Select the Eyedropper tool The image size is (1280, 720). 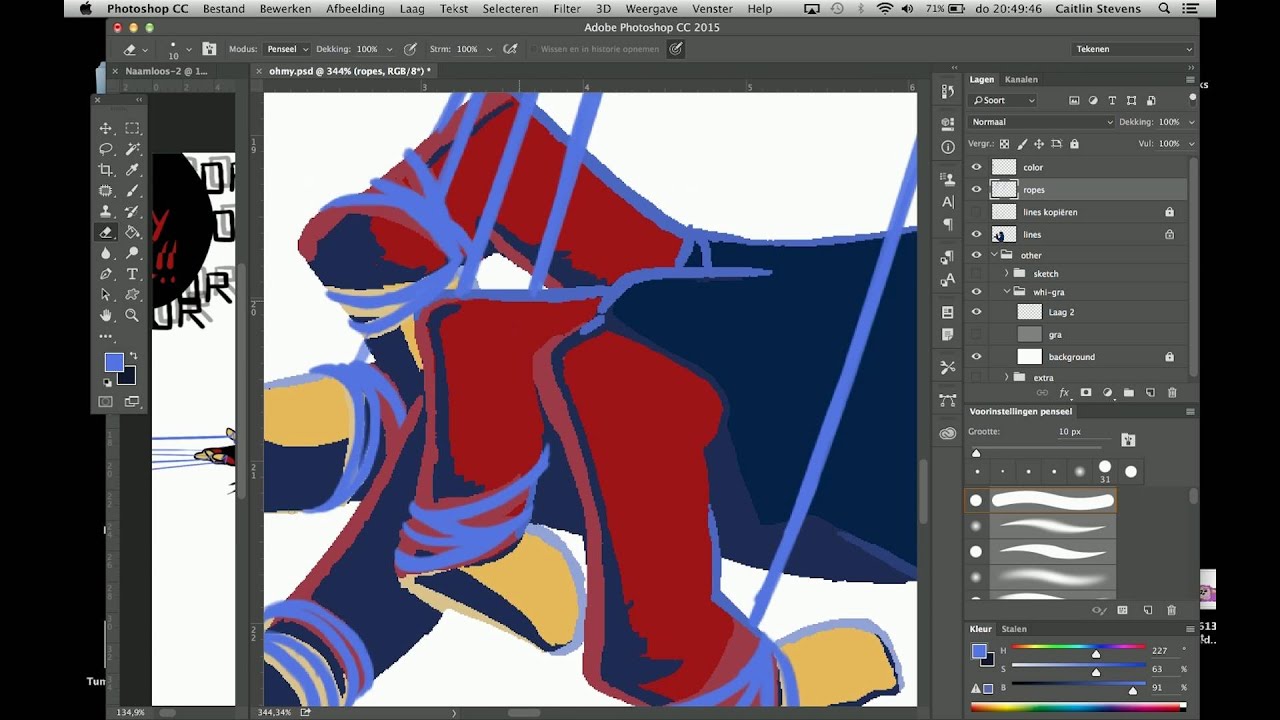click(x=132, y=170)
